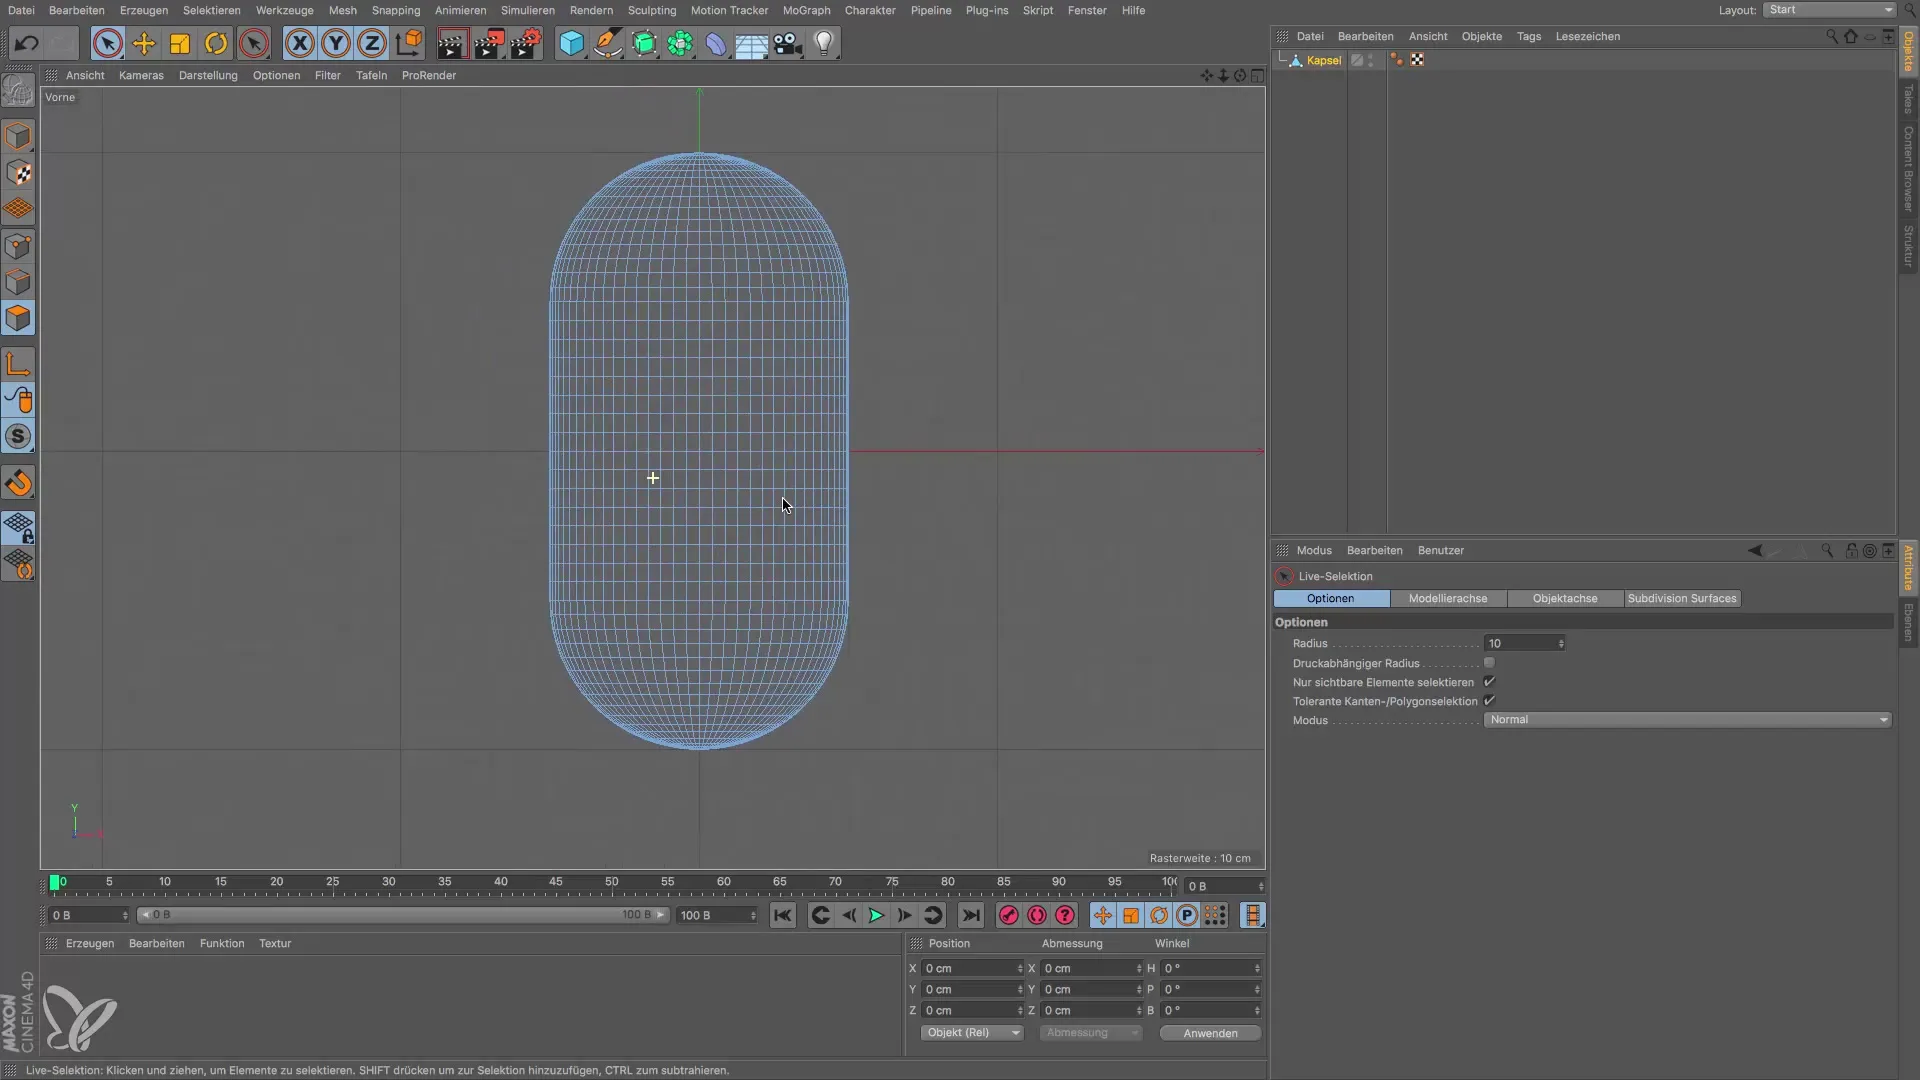1920x1080 pixels.
Task: Add a cube primitive object
Action: [x=571, y=43]
